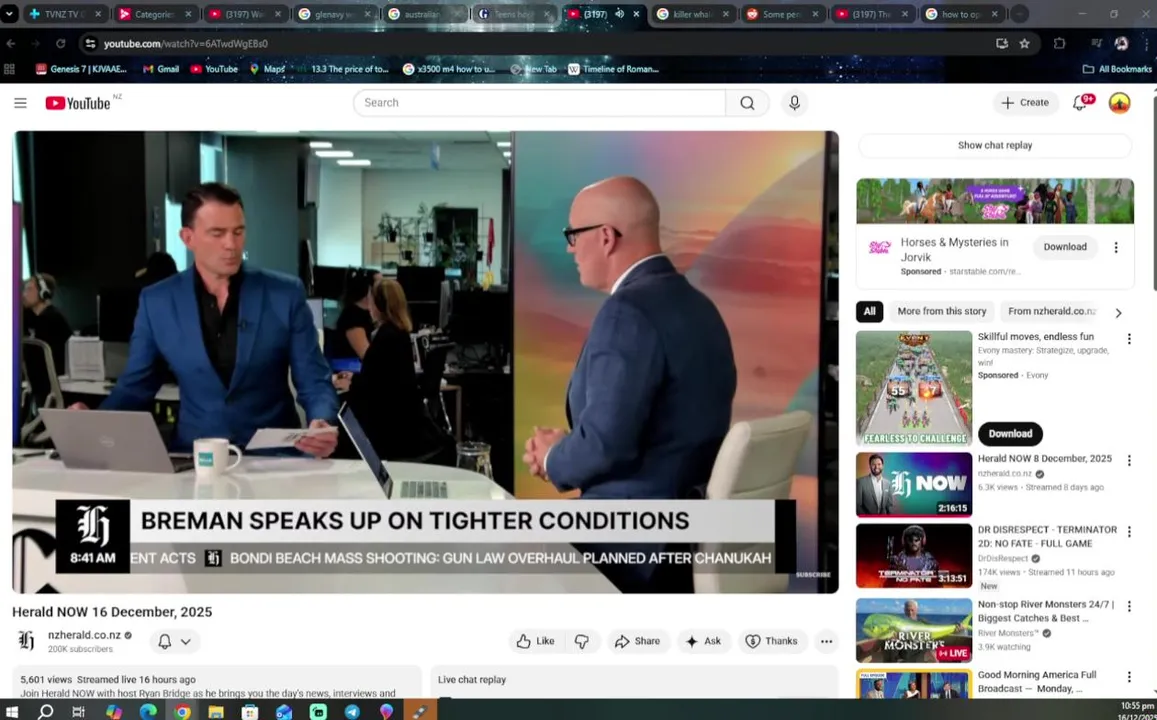Click Download on the Evony ad

tap(1010, 433)
